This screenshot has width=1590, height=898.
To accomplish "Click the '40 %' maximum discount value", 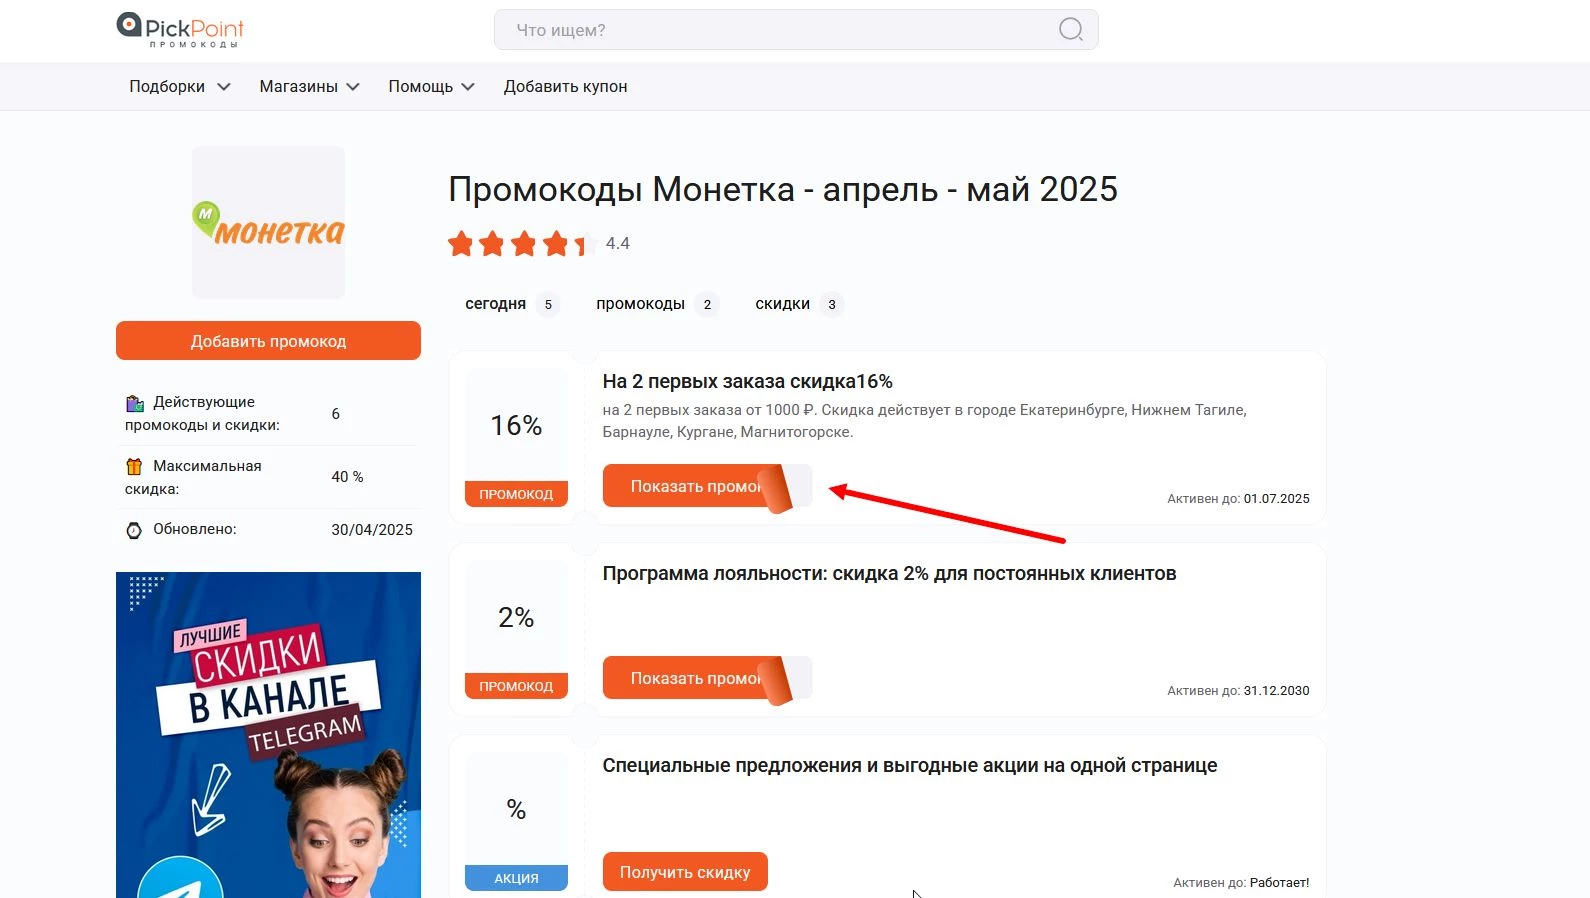I will click(347, 477).
